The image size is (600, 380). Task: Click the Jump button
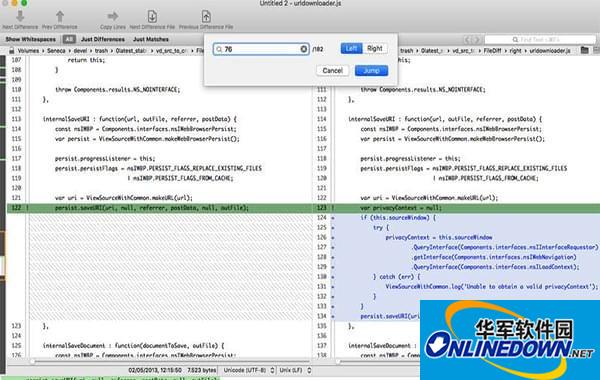pyautogui.click(x=371, y=70)
